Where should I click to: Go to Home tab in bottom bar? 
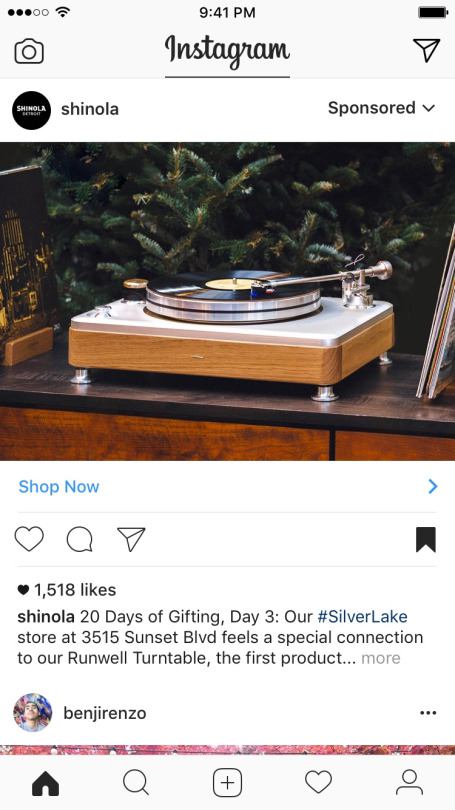45,783
